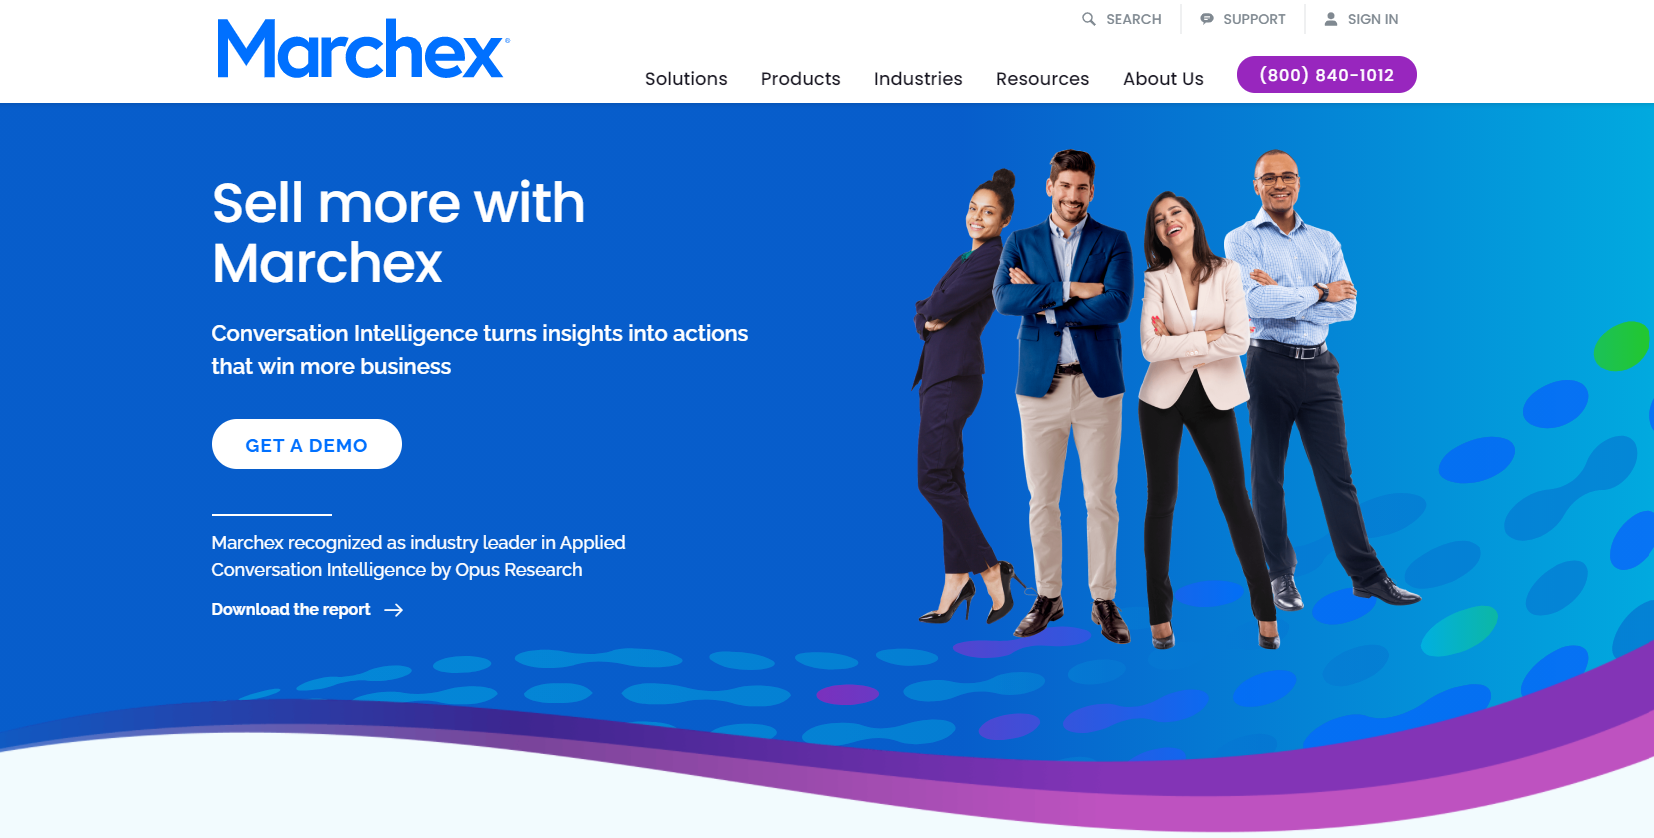This screenshot has height=838, width=1654.
Task: Click the Opus Research recognition text
Action: click(418, 556)
